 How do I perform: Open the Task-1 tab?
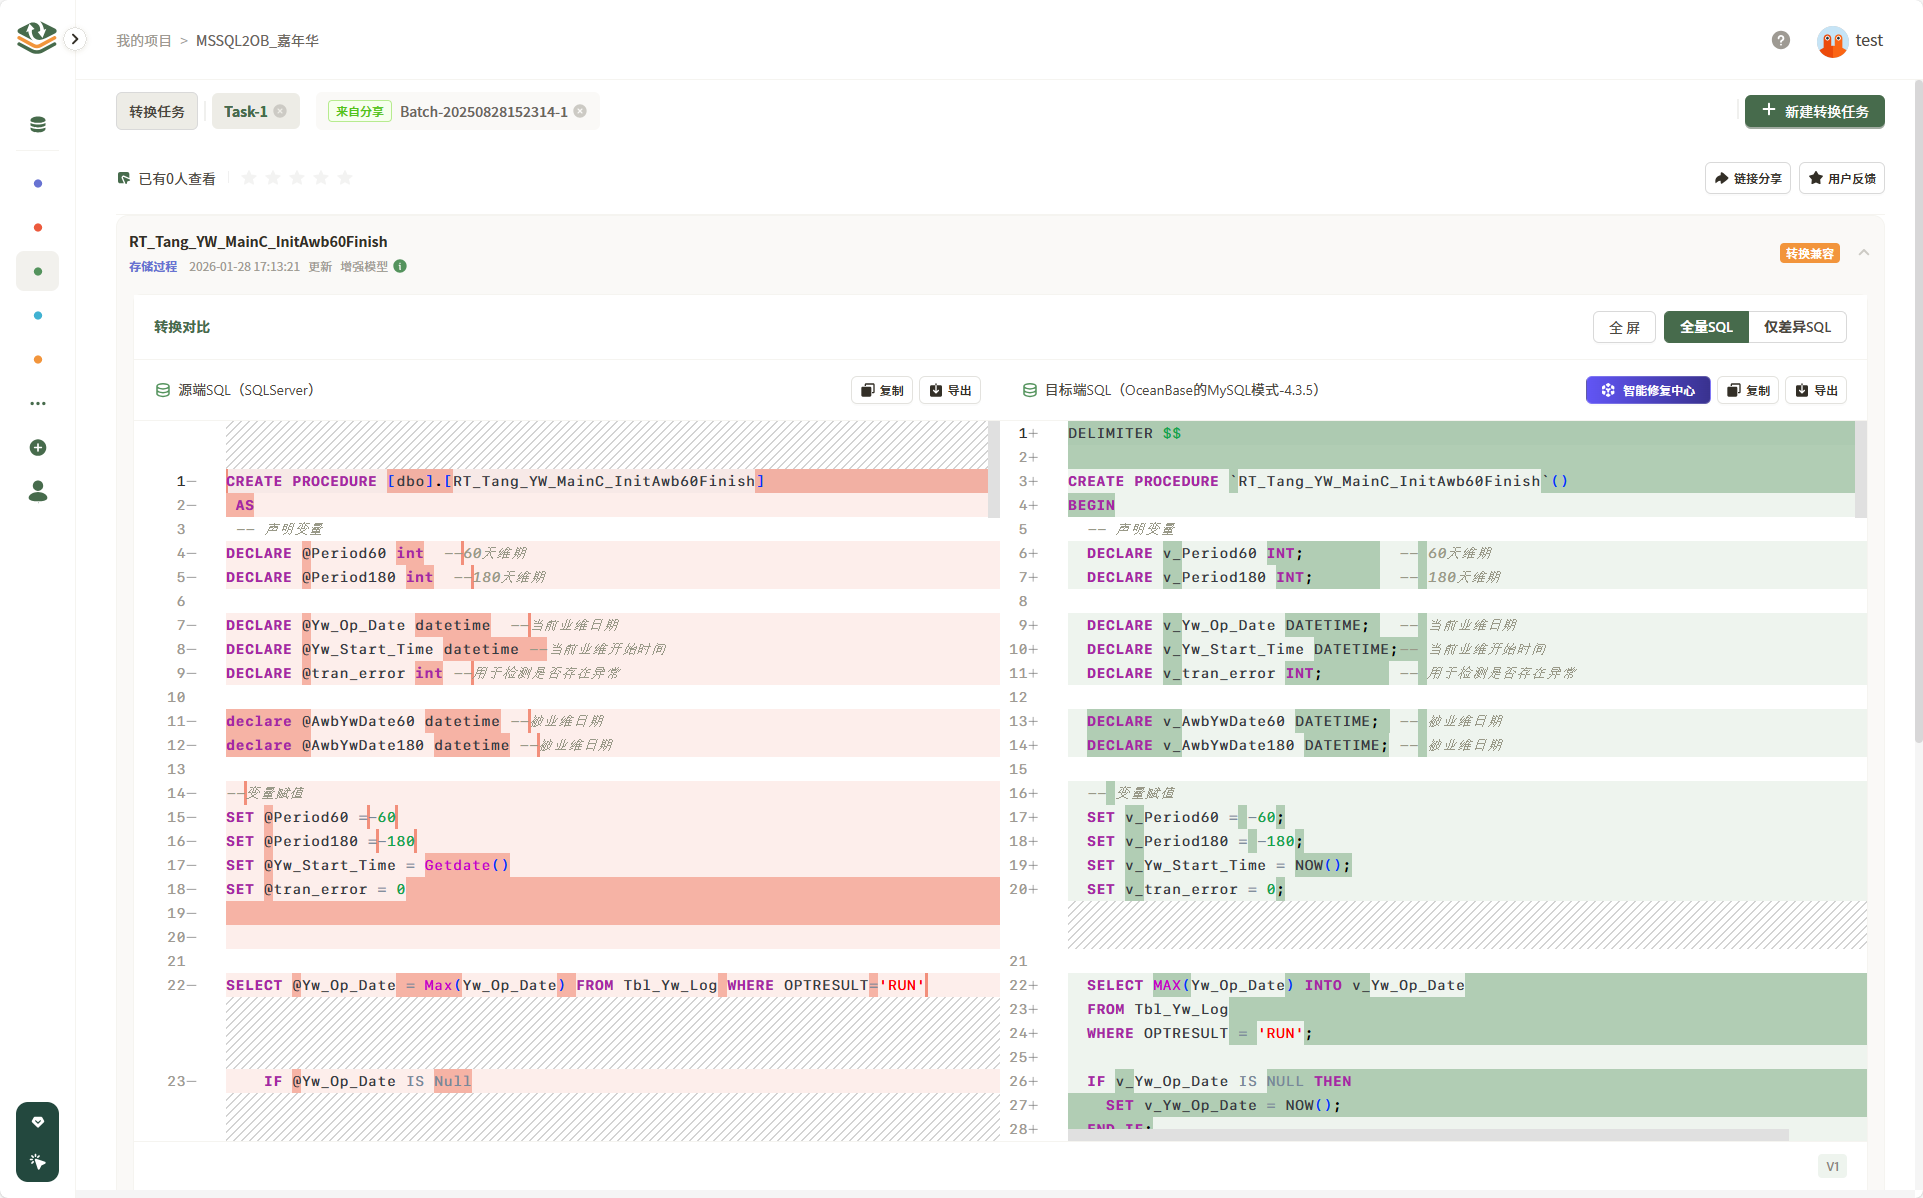coord(245,111)
